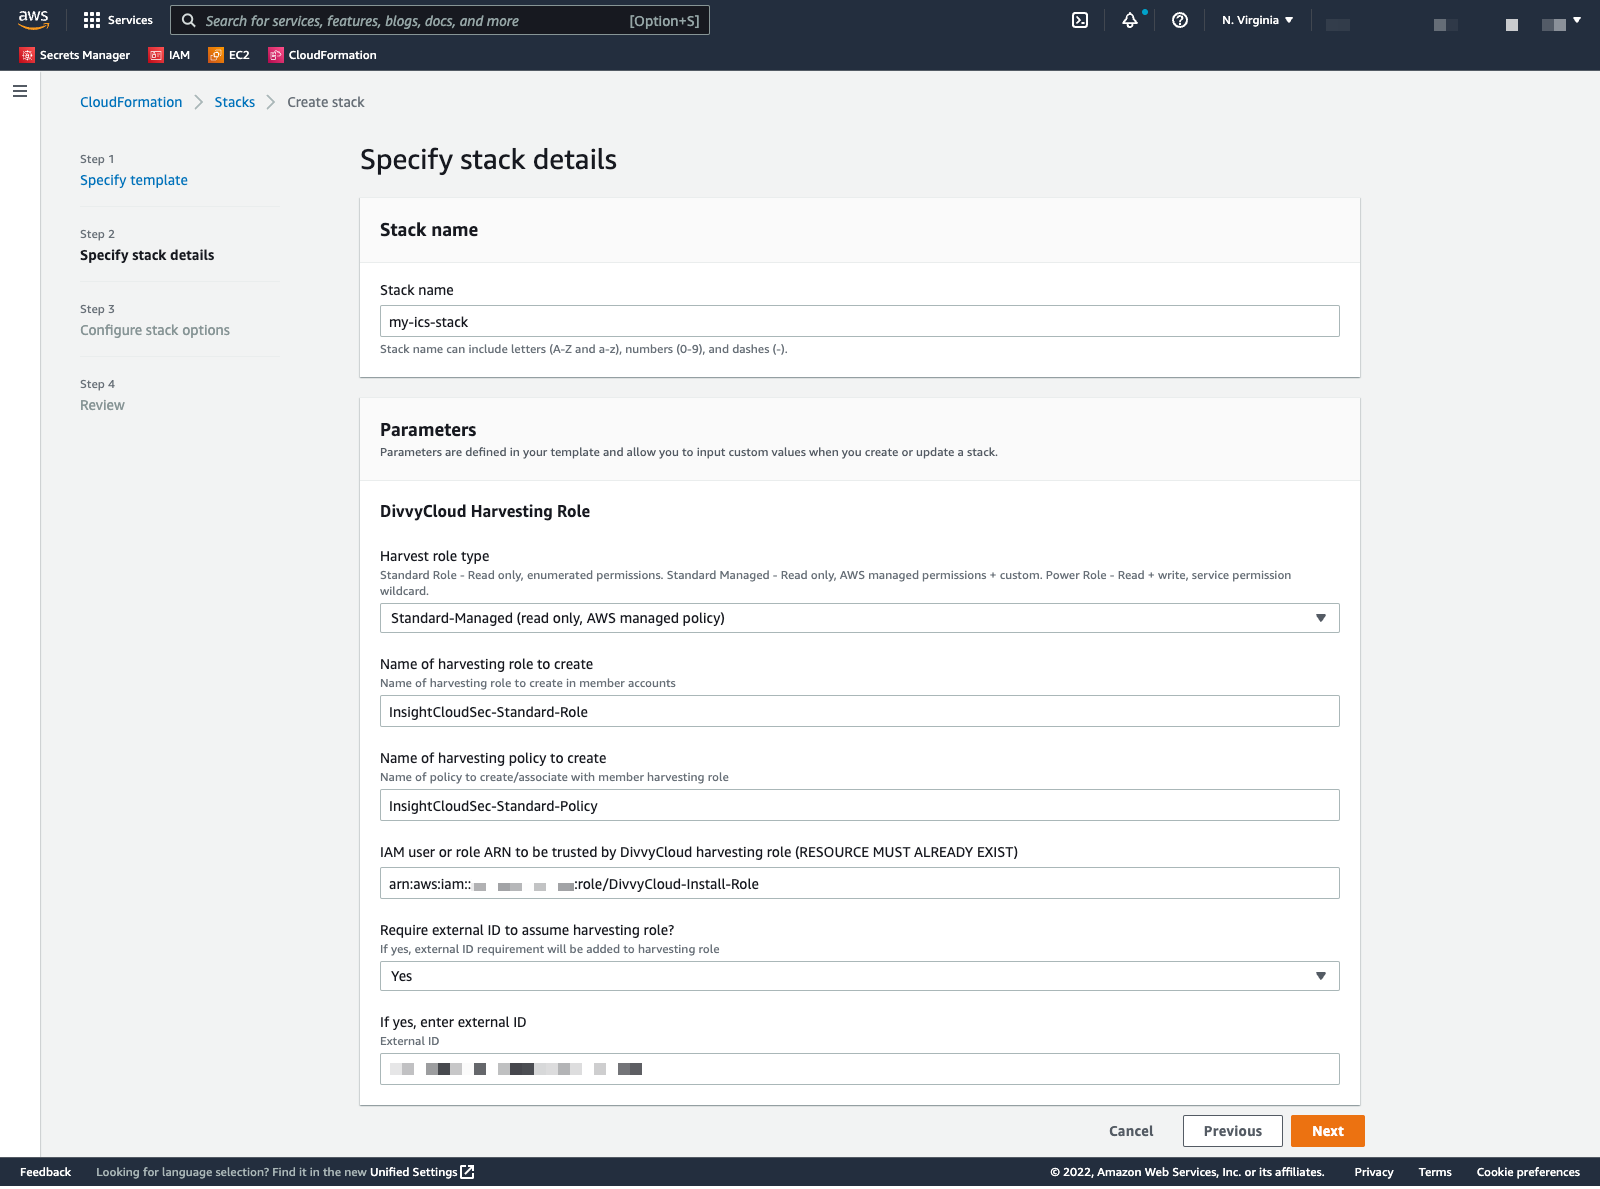The height and width of the screenshot is (1189, 1600).
Task: Open the N. Virginia region dropdown
Action: 1257,20
